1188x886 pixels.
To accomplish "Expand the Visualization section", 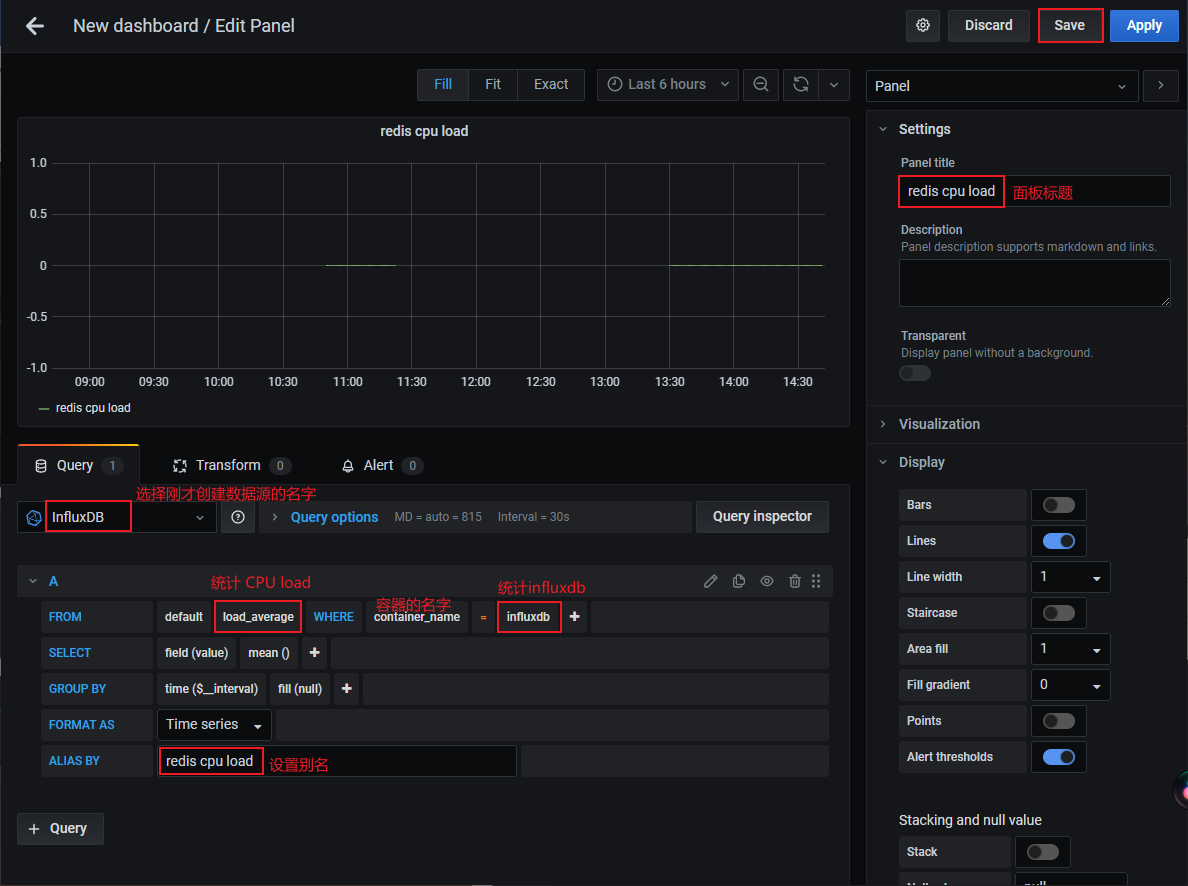I will point(939,424).
